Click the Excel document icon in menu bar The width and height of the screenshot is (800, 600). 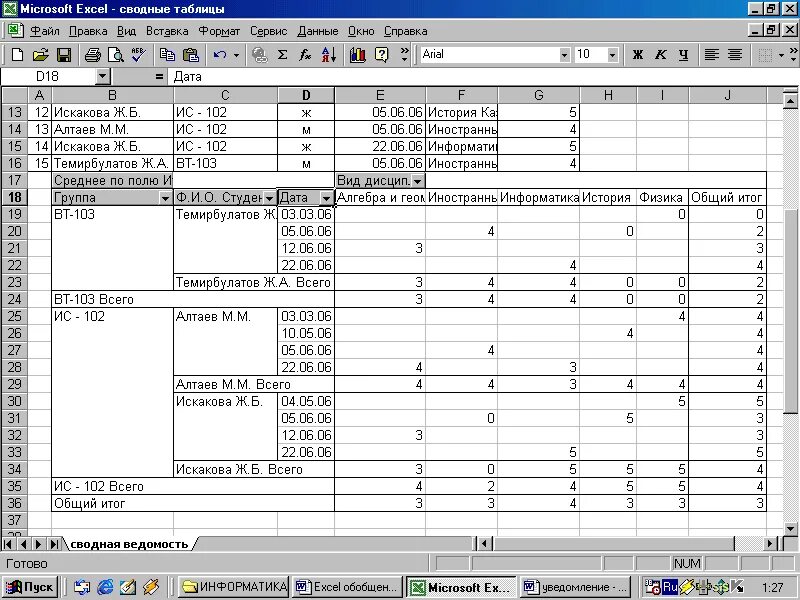click(x=15, y=30)
